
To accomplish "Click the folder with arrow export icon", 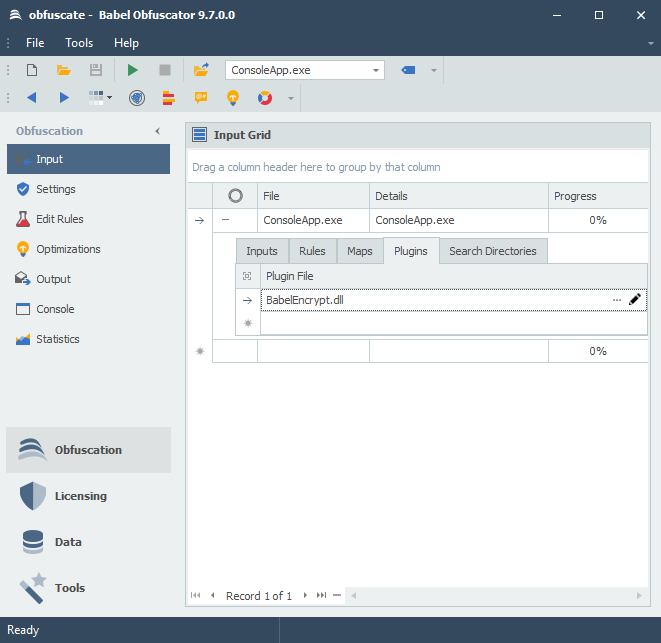I will (x=201, y=70).
